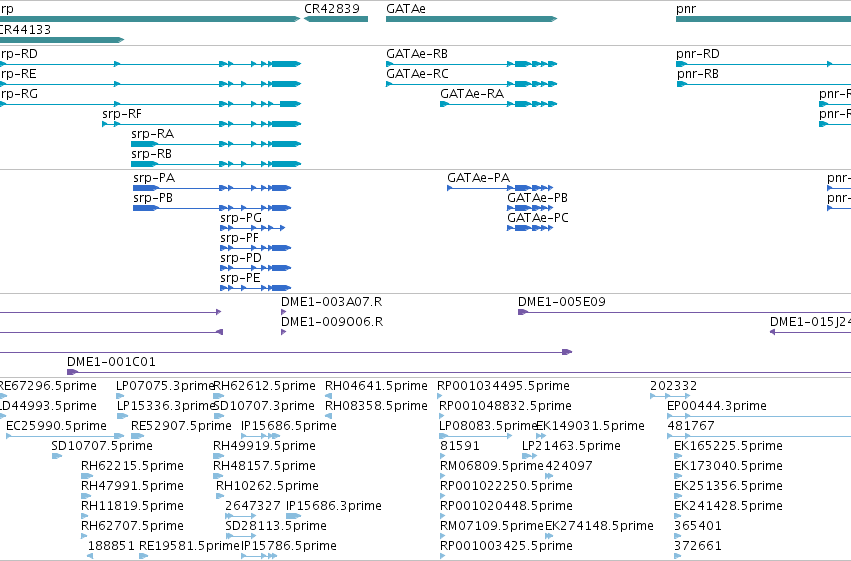851x561 pixels.
Task: Select the 372661 feature label
Action: coord(698,546)
